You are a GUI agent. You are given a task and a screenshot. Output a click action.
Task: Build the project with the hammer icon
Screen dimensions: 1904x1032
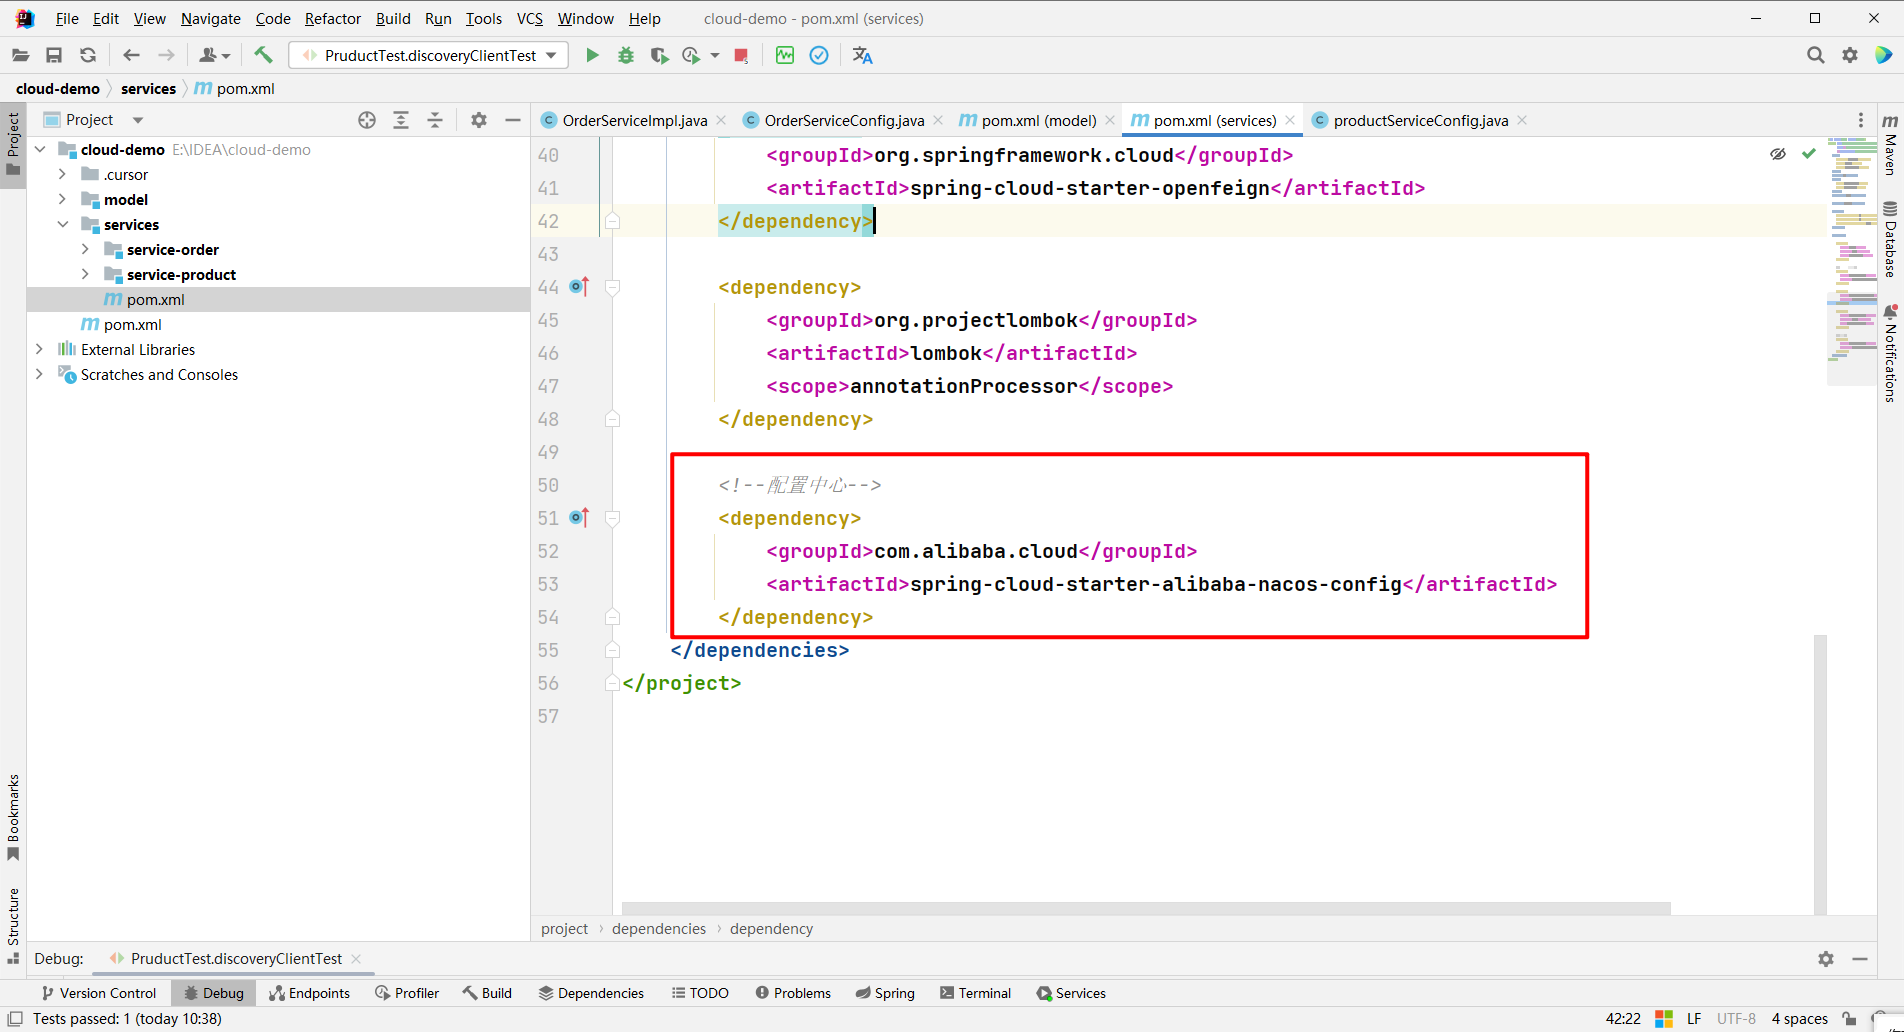click(x=263, y=55)
